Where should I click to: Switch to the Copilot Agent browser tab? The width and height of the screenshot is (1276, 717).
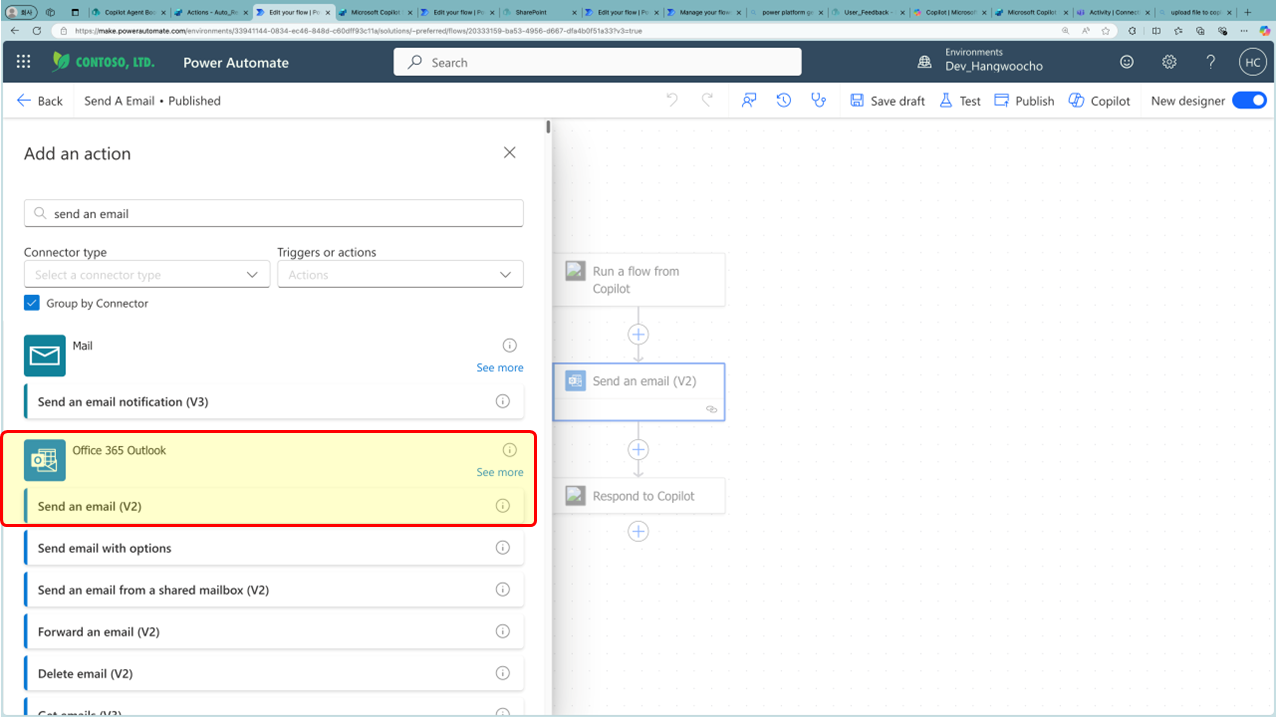[x=129, y=12]
